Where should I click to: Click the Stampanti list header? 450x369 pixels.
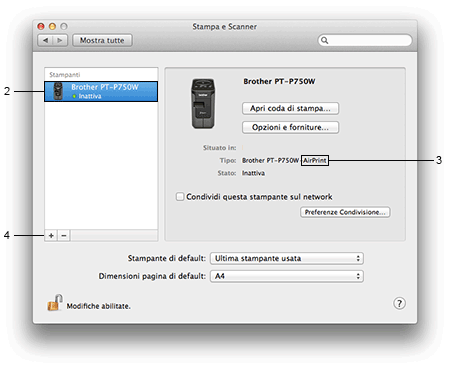click(x=65, y=75)
